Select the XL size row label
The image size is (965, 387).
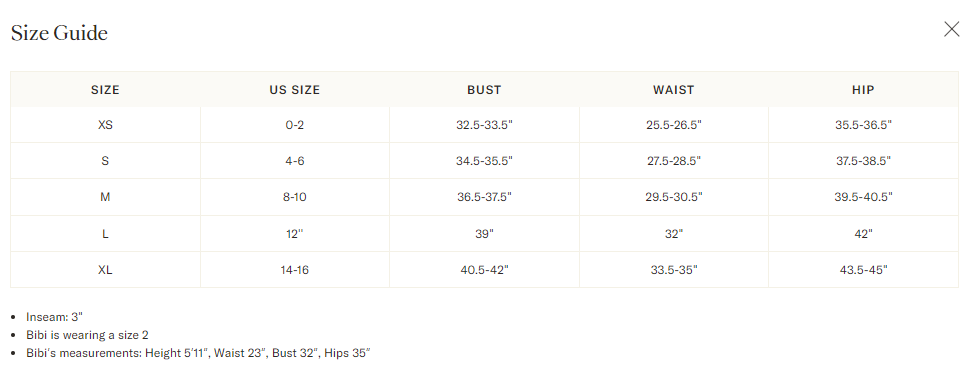tap(105, 270)
